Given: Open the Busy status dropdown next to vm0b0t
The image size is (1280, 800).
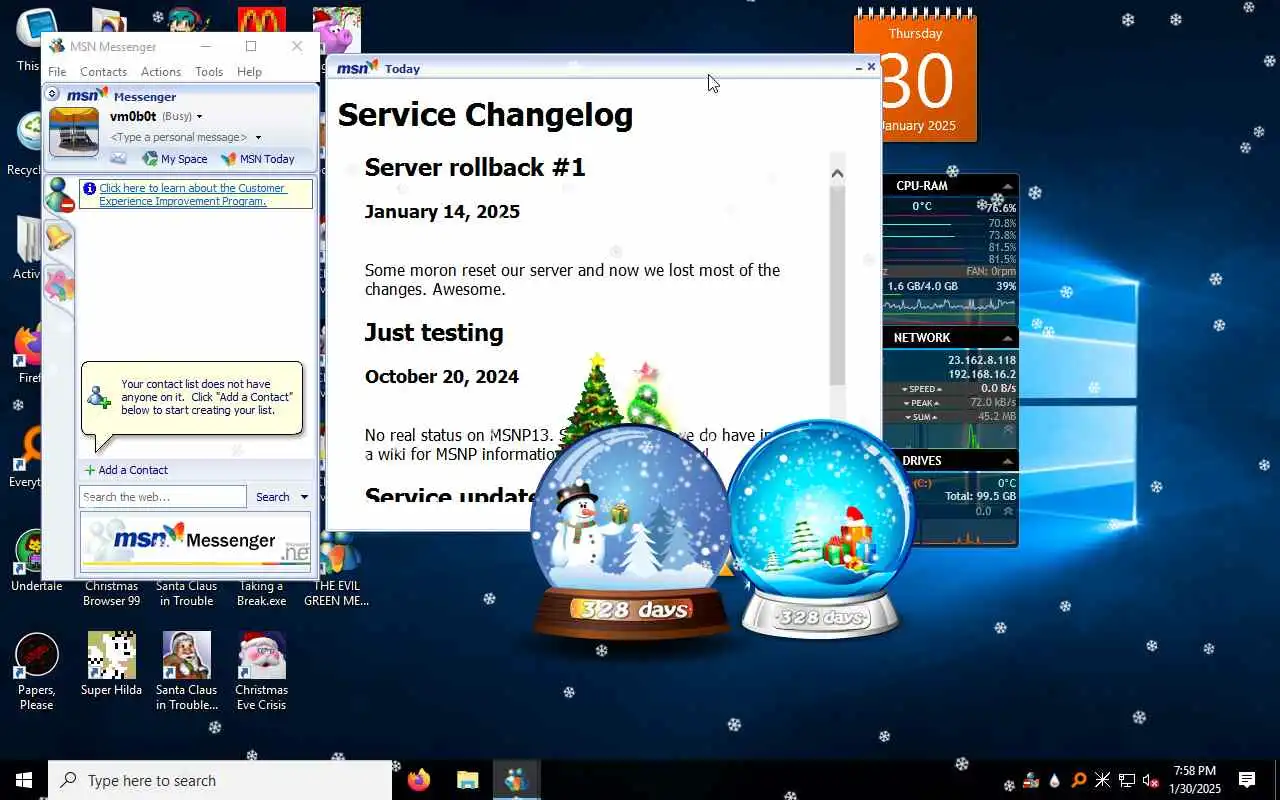Looking at the screenshot, I should pyautogui.click(x=199, y=117).
